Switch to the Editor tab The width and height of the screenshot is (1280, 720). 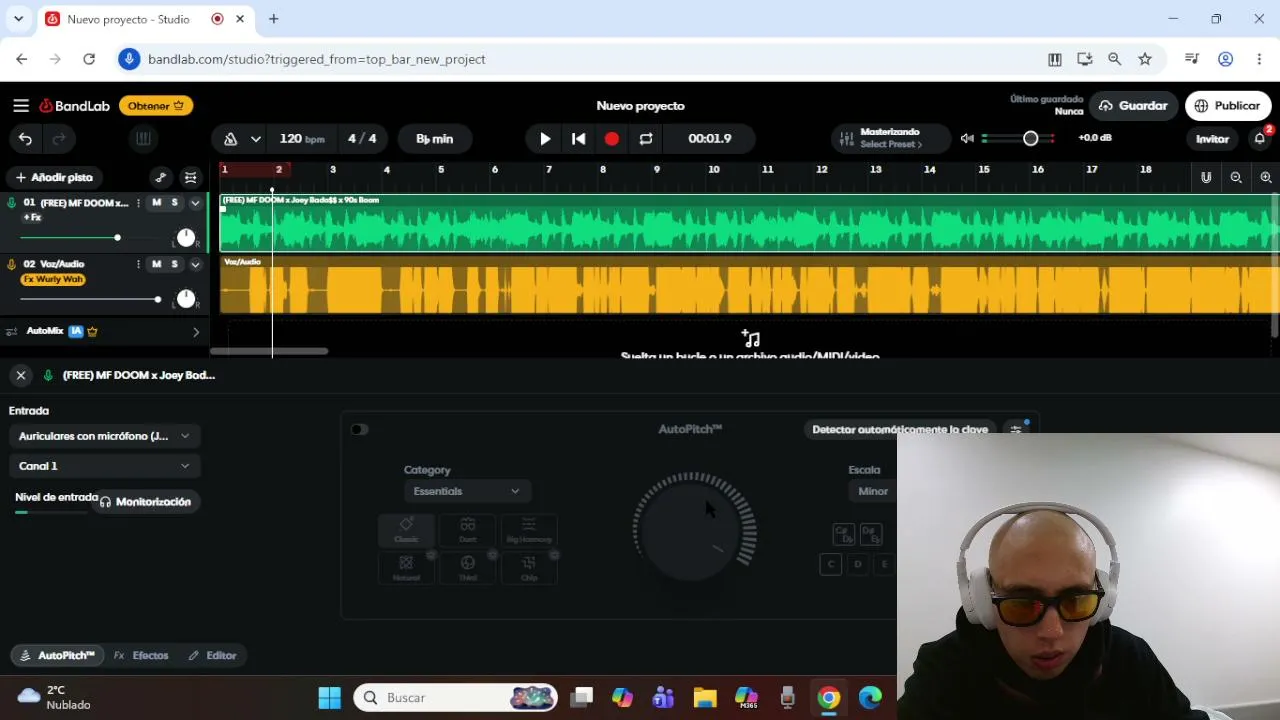coord(212,655)
